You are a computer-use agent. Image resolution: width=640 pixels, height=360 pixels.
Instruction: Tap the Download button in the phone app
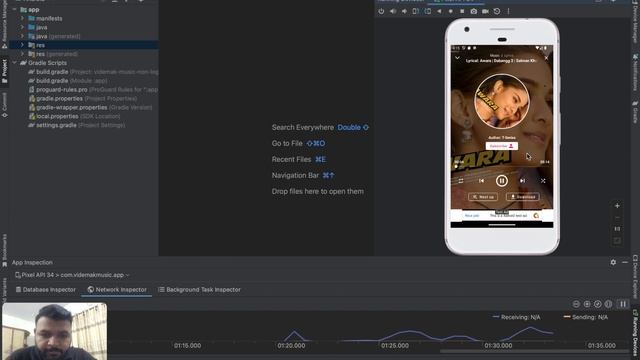(x=523, y=197)
